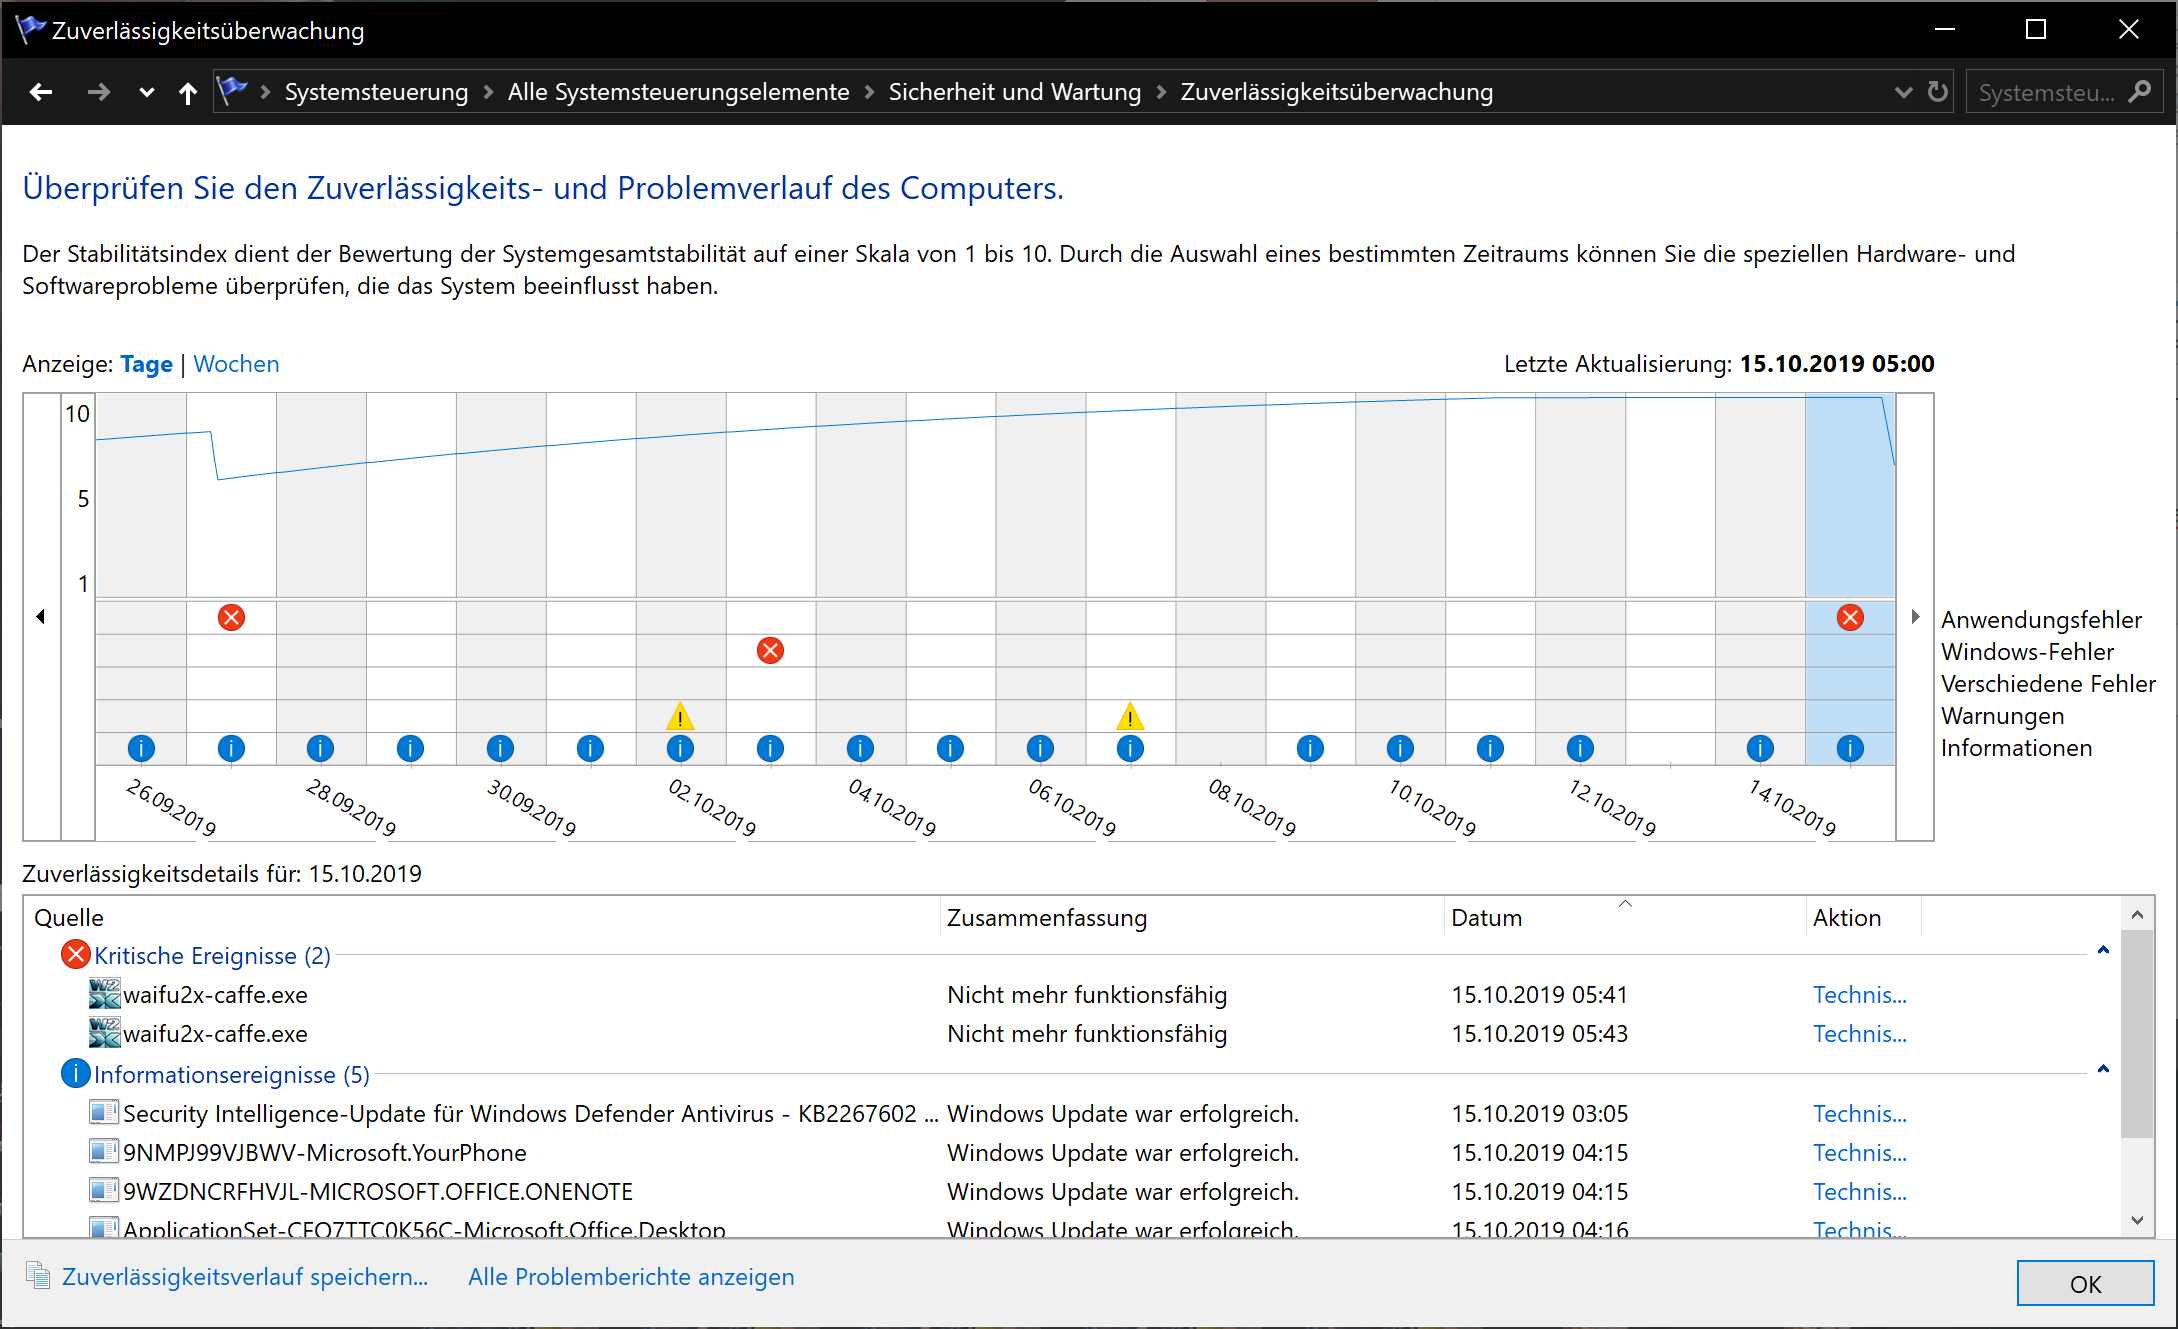The image size is (2178, 1329).
Task: Select the Tage view
Action: point(146,364)
